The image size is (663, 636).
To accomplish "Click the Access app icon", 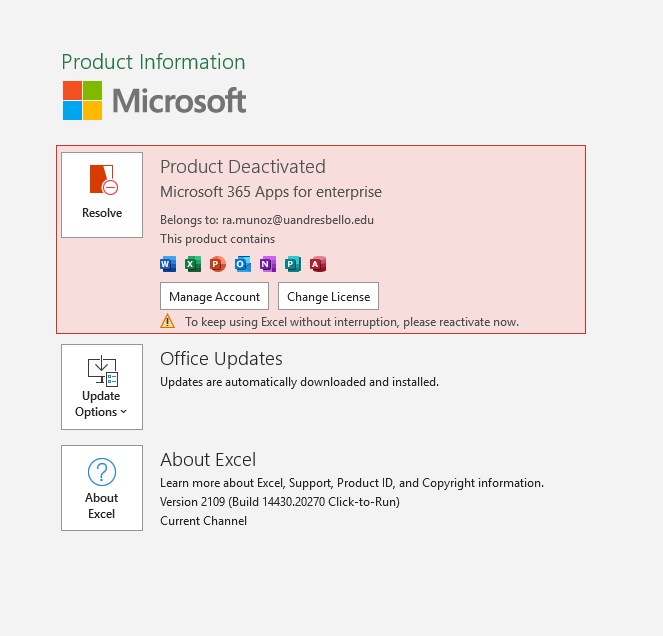I will tap(318, 265).
